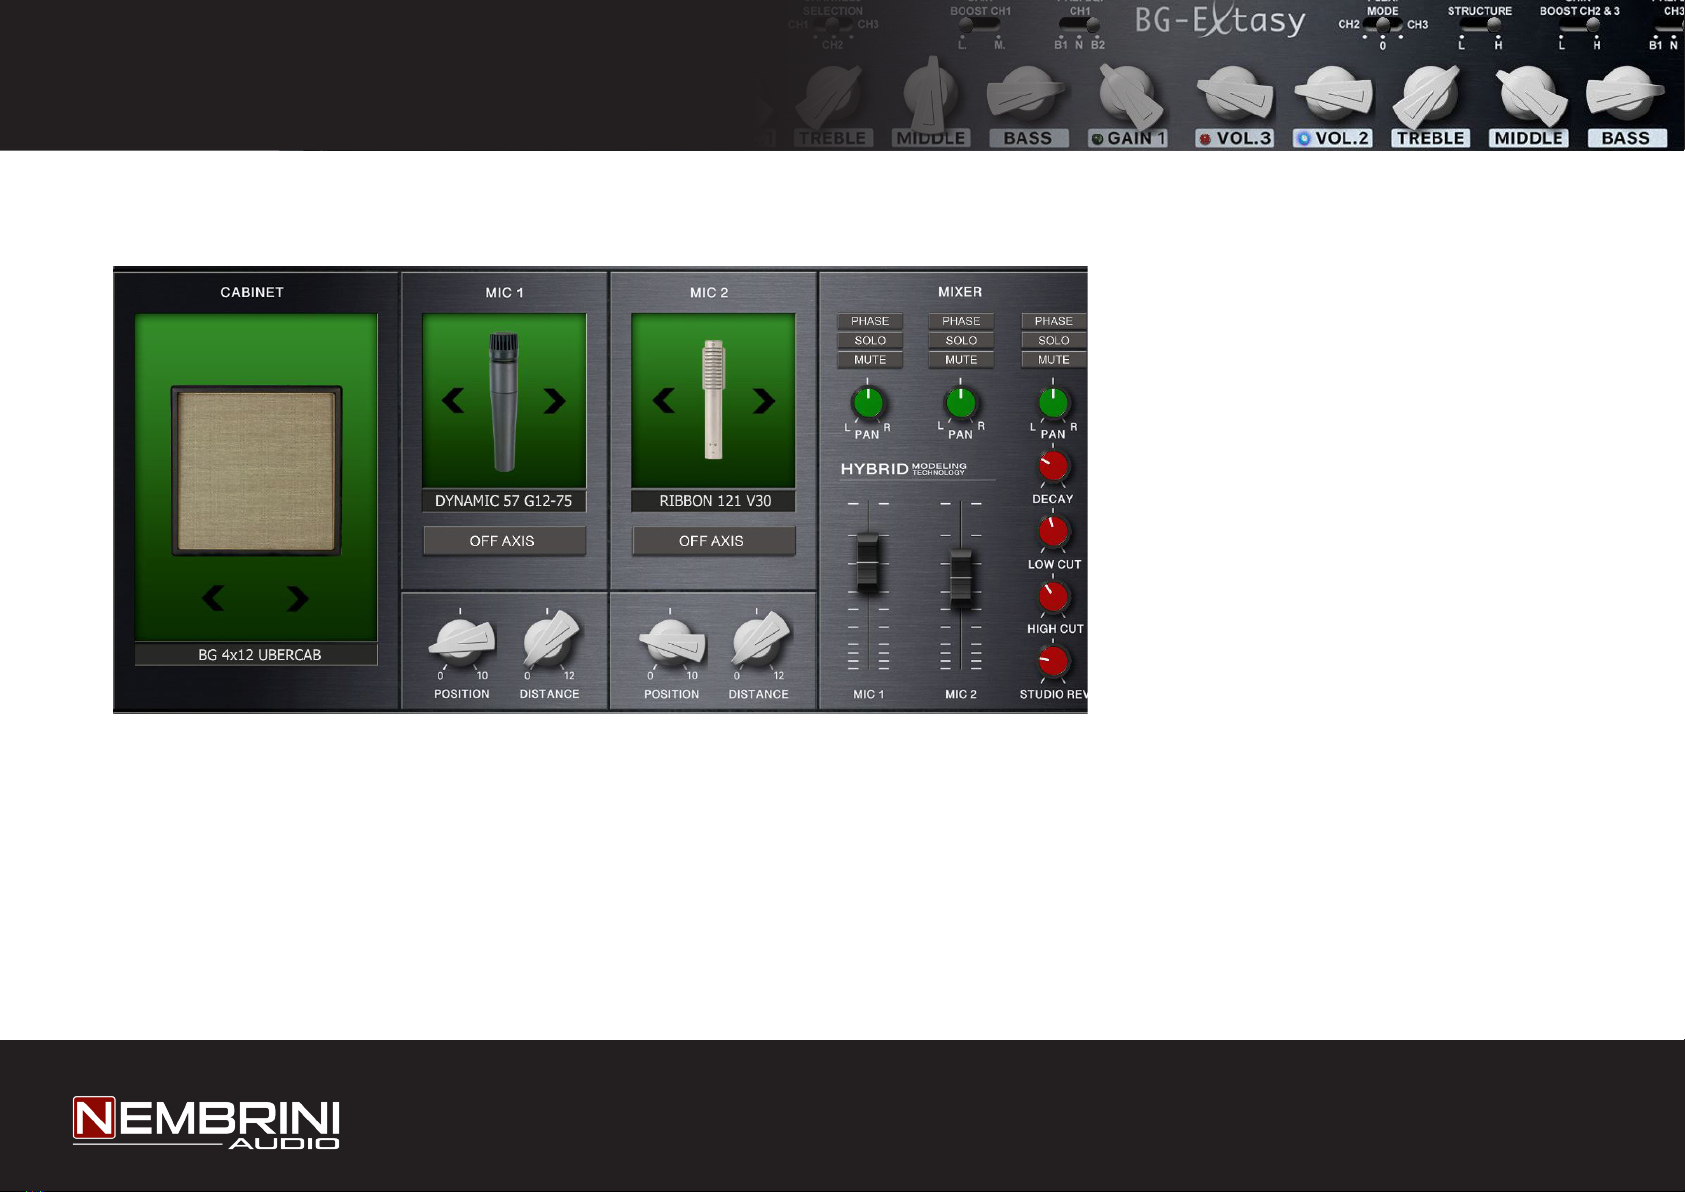Image resolution: width=1685 pixels, height=1192 pixels.
Task: Toggle PHASE for the Mic 2 channel
Action: (x=961, y=321)
